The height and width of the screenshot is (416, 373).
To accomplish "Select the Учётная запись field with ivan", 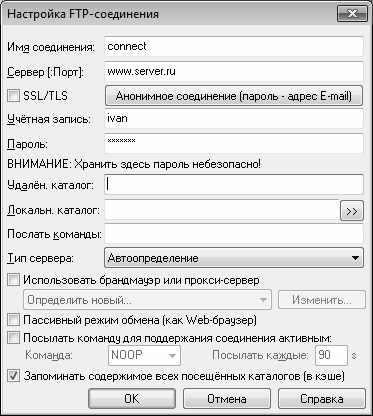I will (234, 119).
